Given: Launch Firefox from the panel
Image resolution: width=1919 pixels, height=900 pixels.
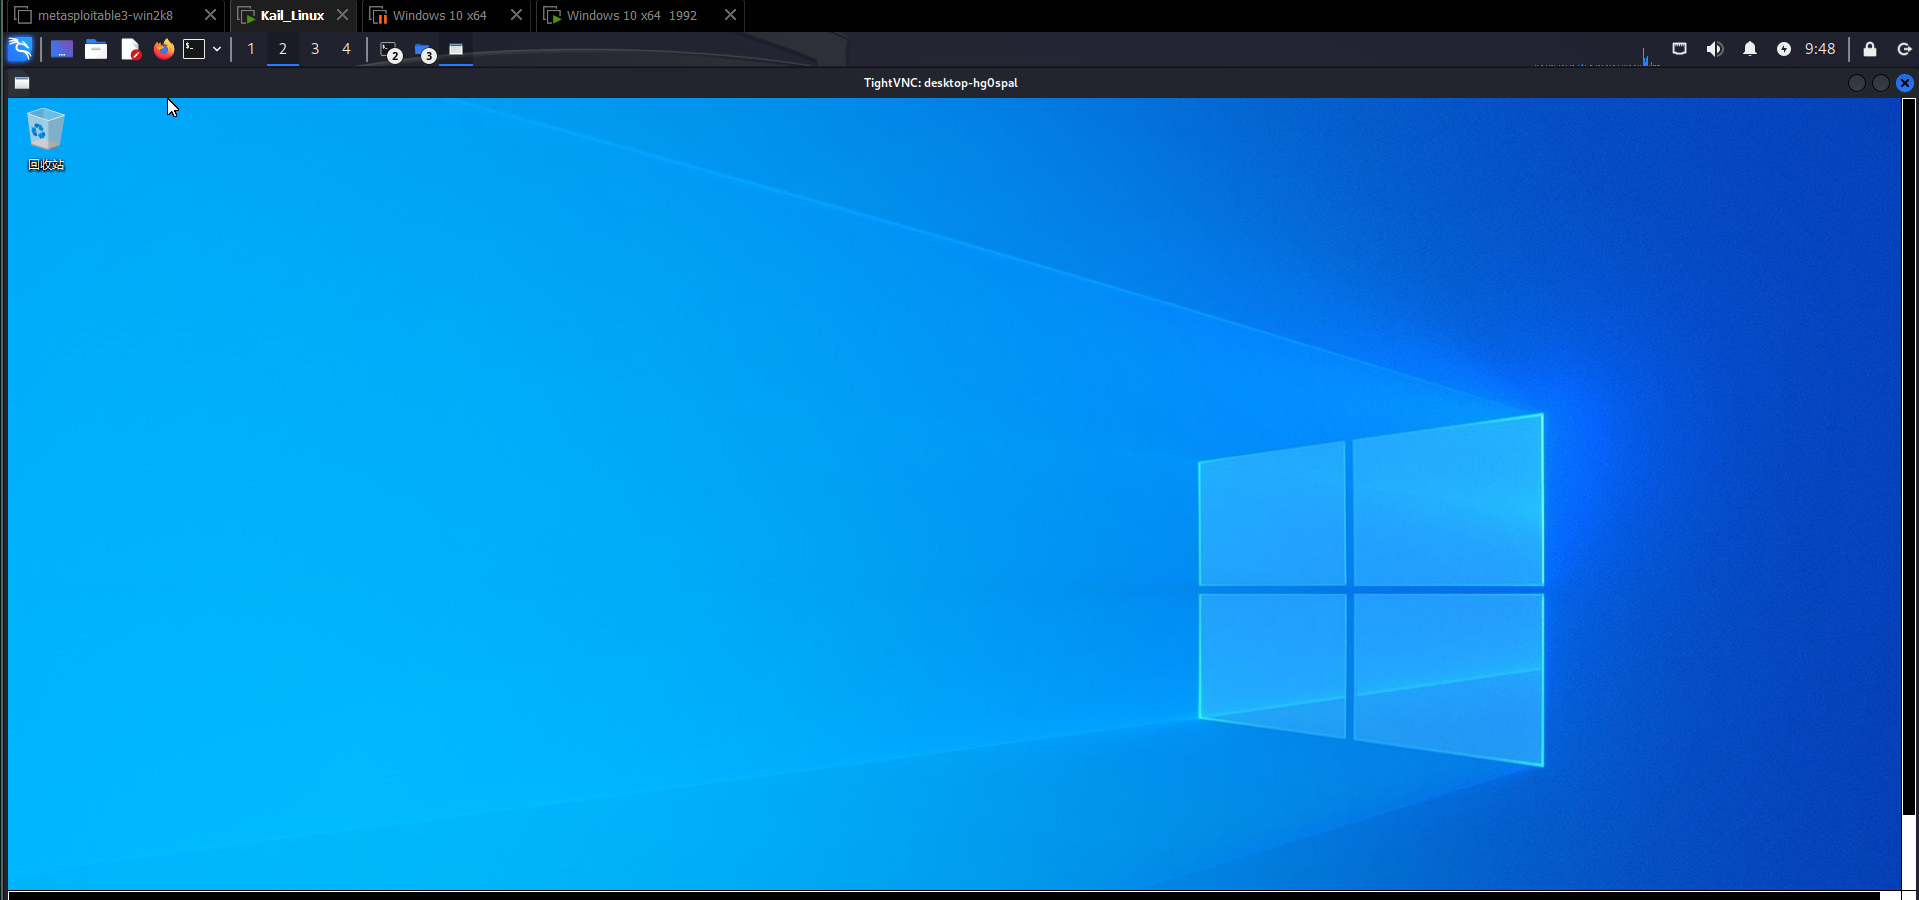Looking at the screenshot, I should [164, 49].
